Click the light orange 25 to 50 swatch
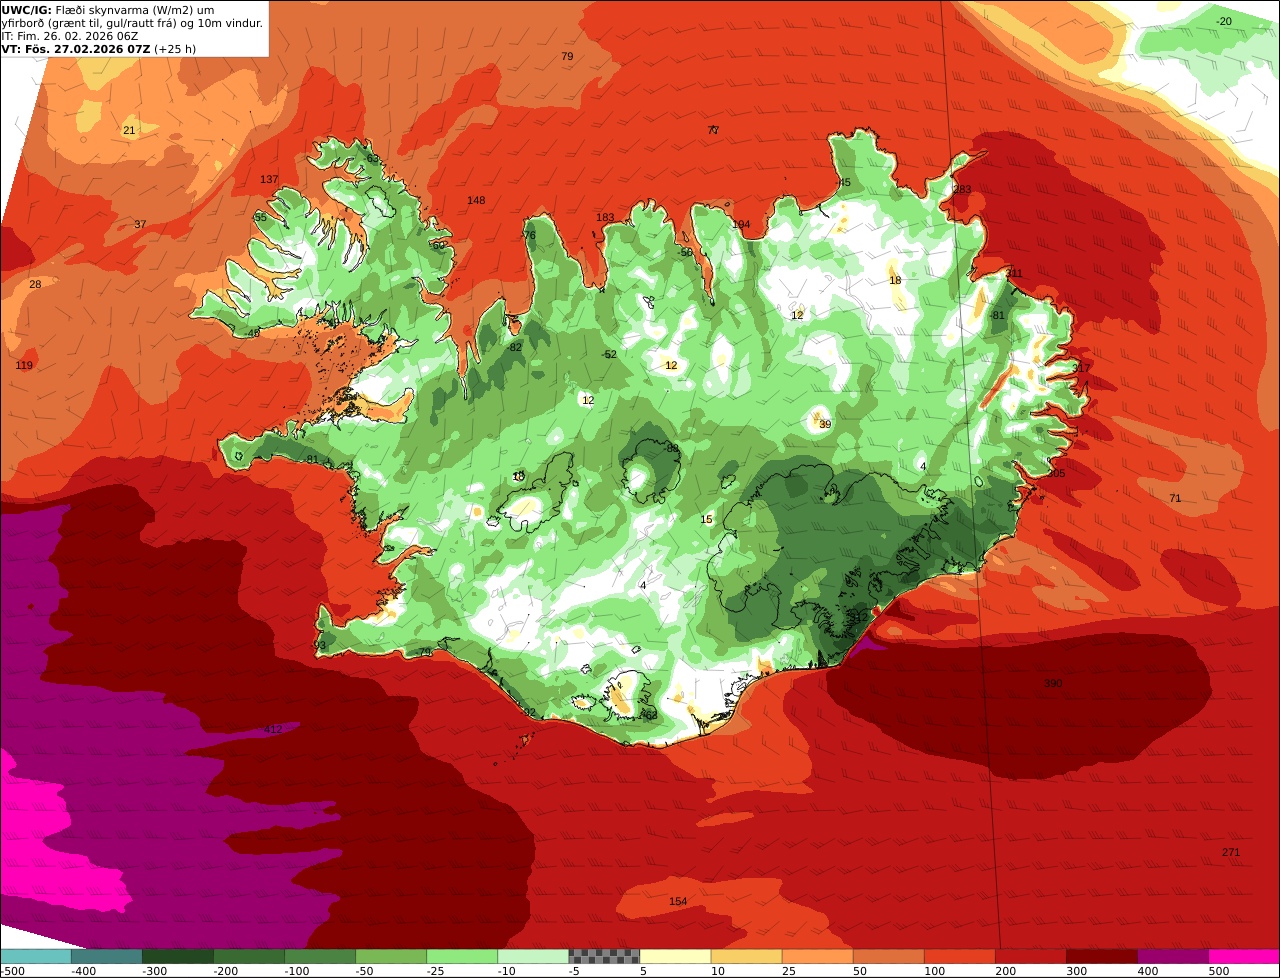1280x978 pixels. point(817,956)
